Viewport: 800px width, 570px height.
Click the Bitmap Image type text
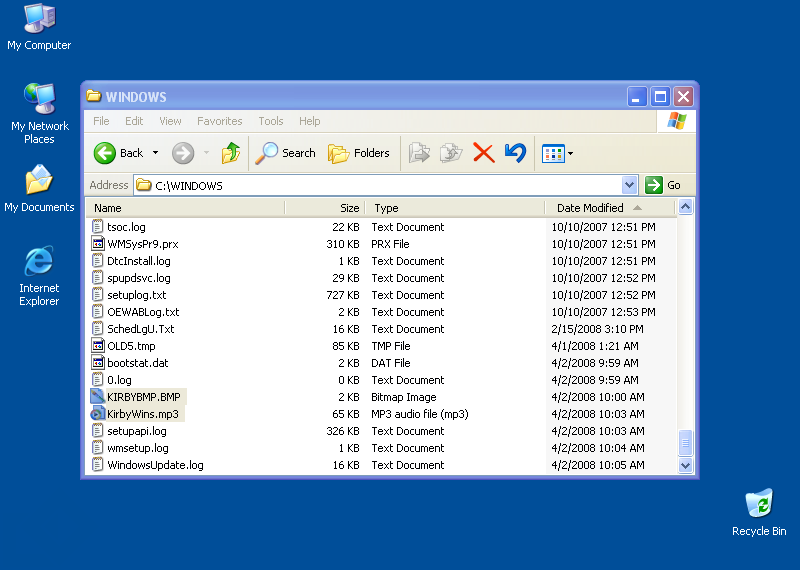click(404, 397)
